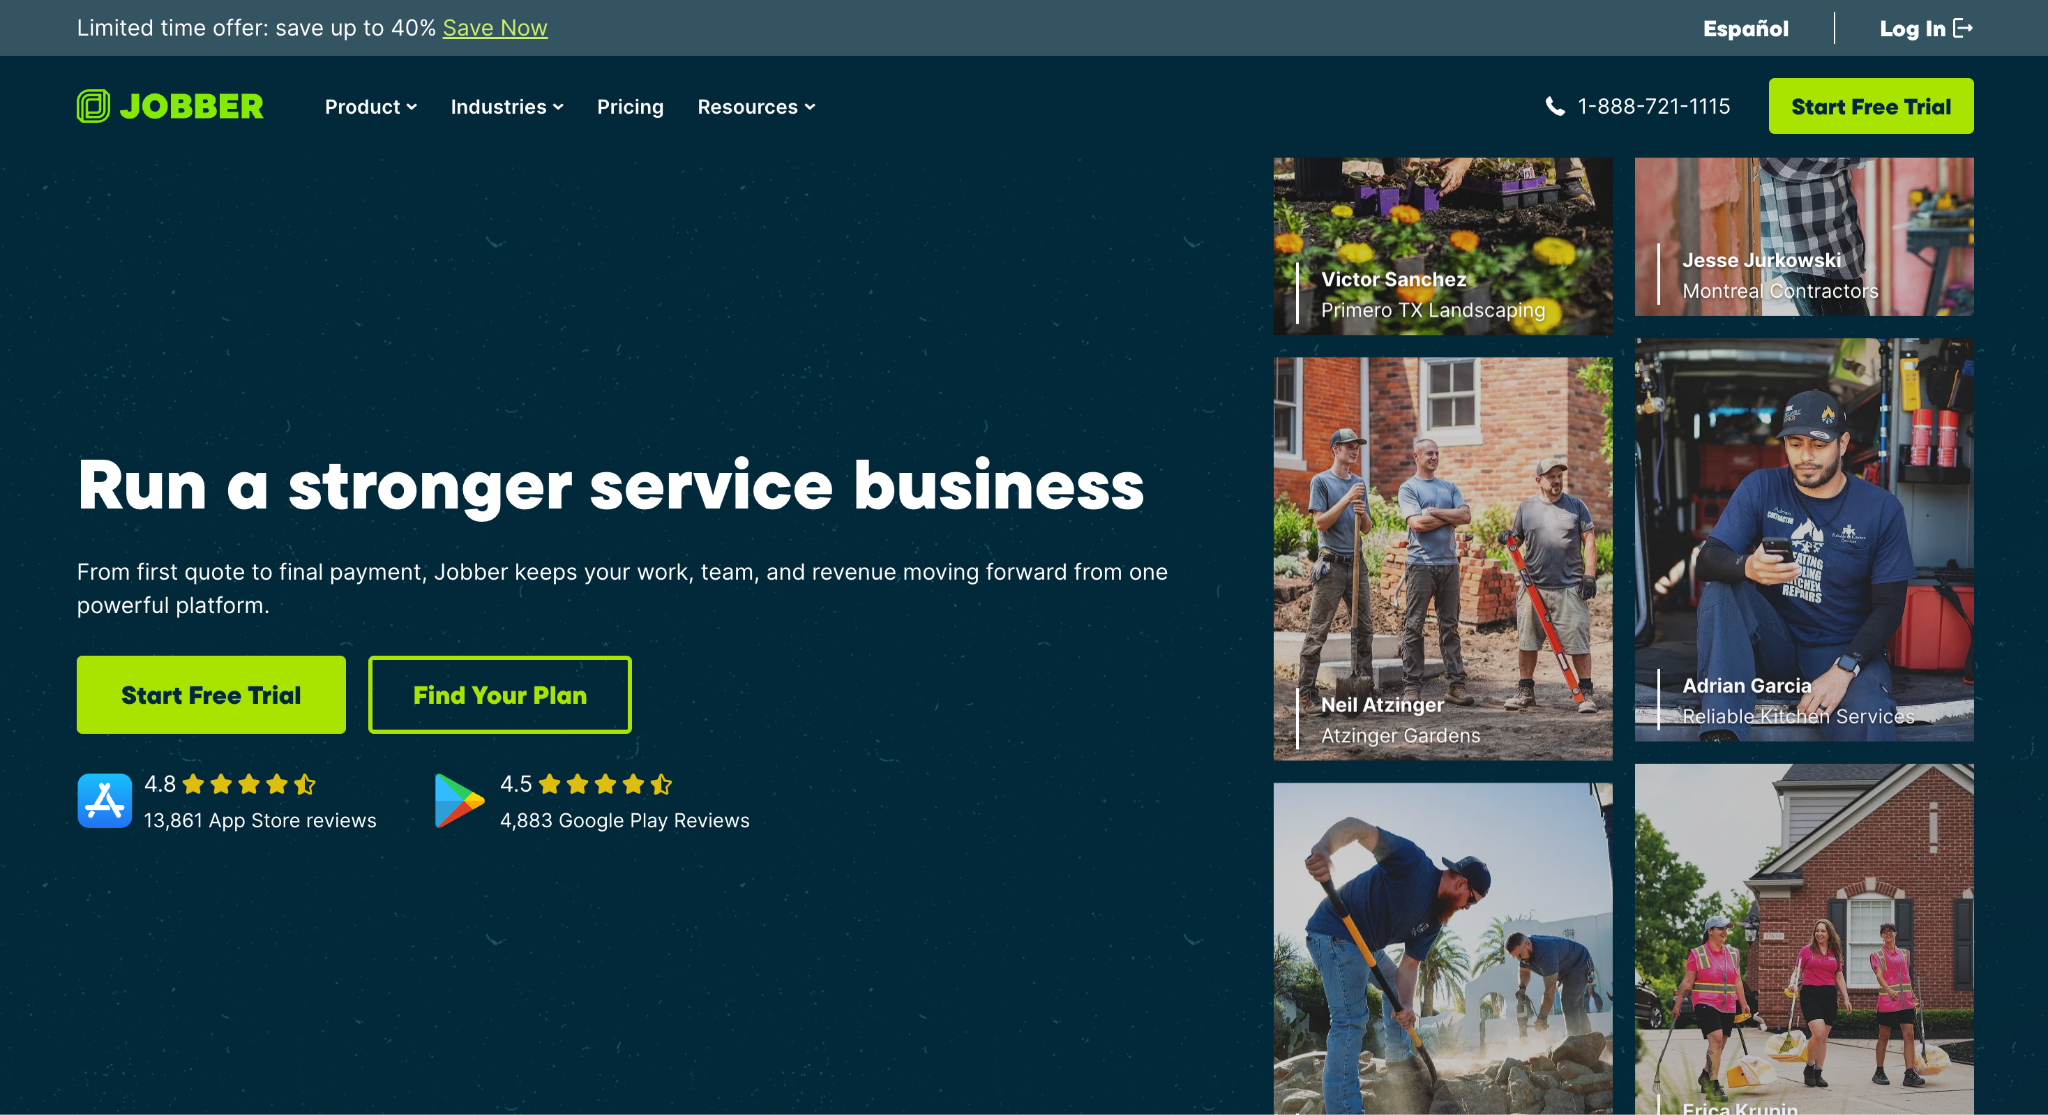Expand the Resources dropdown menu

click(756, 107)
